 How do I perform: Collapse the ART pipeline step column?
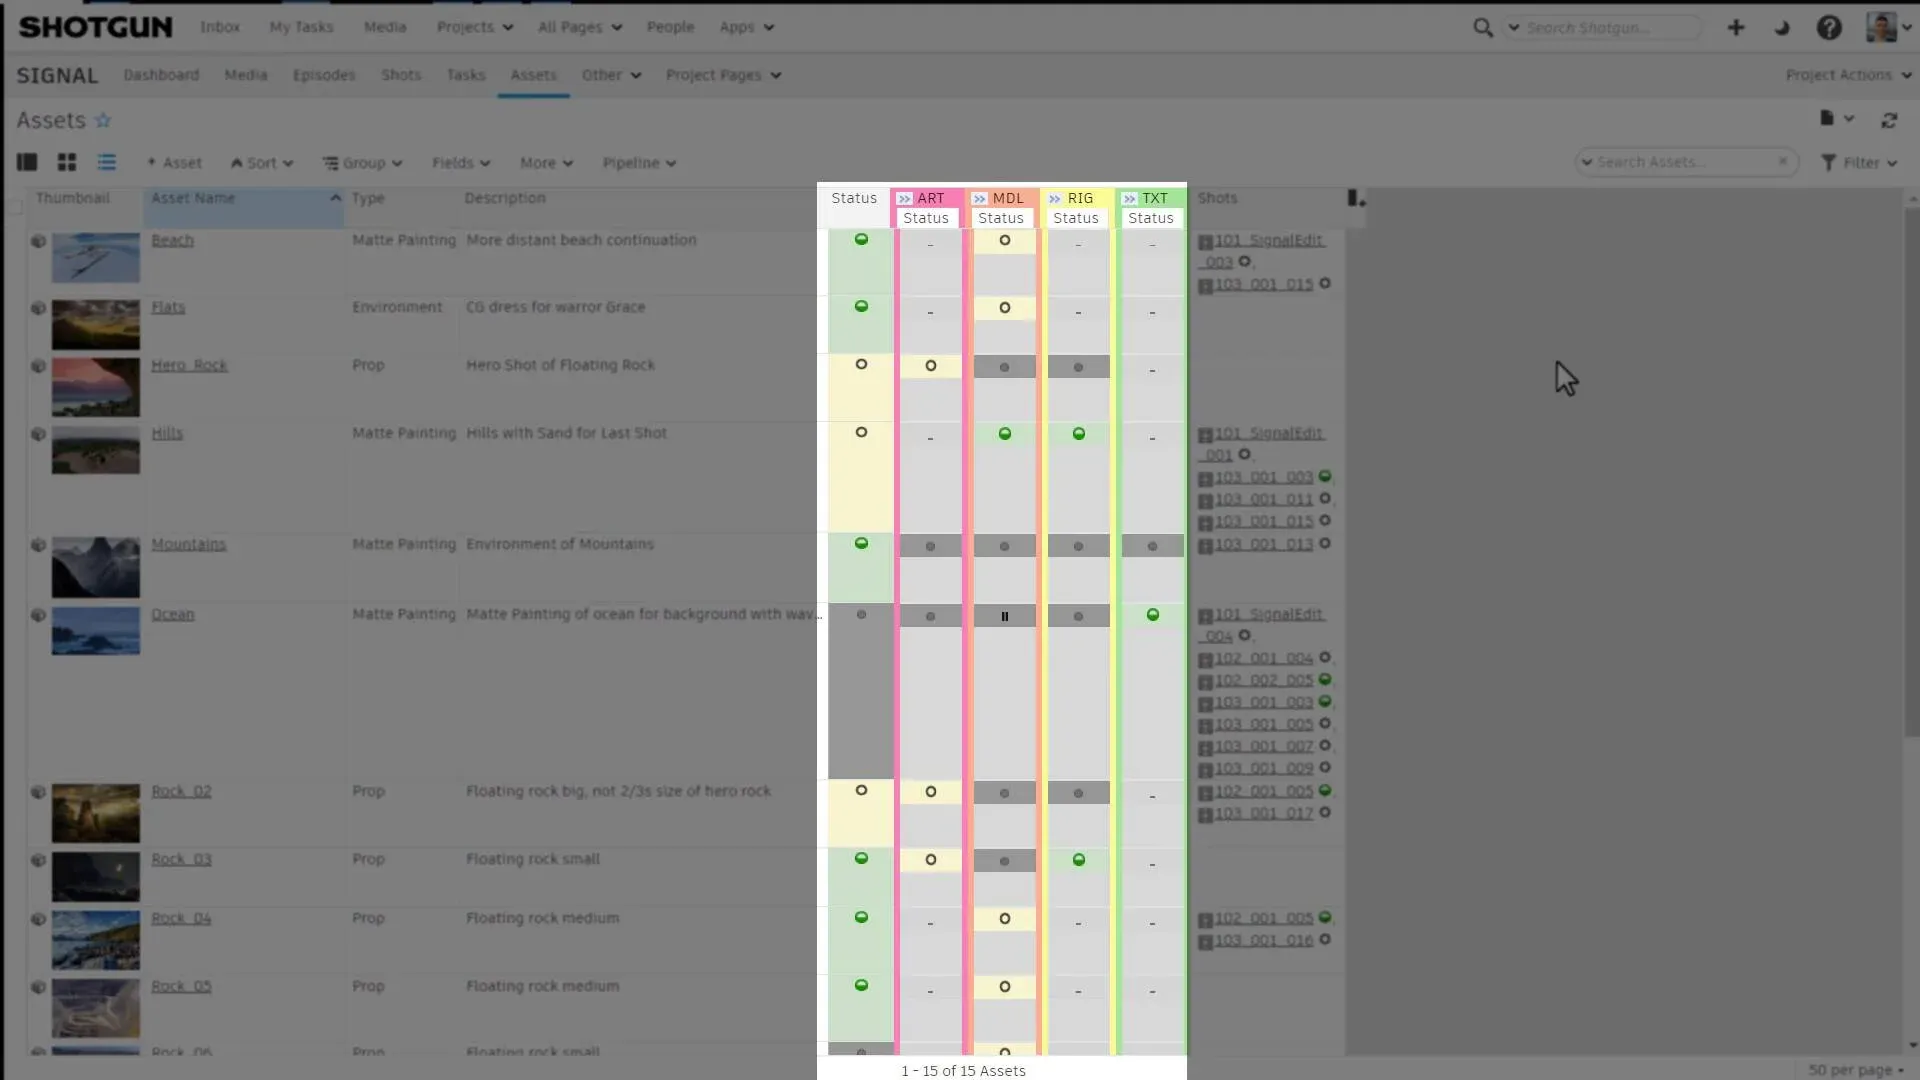(905, 199)
